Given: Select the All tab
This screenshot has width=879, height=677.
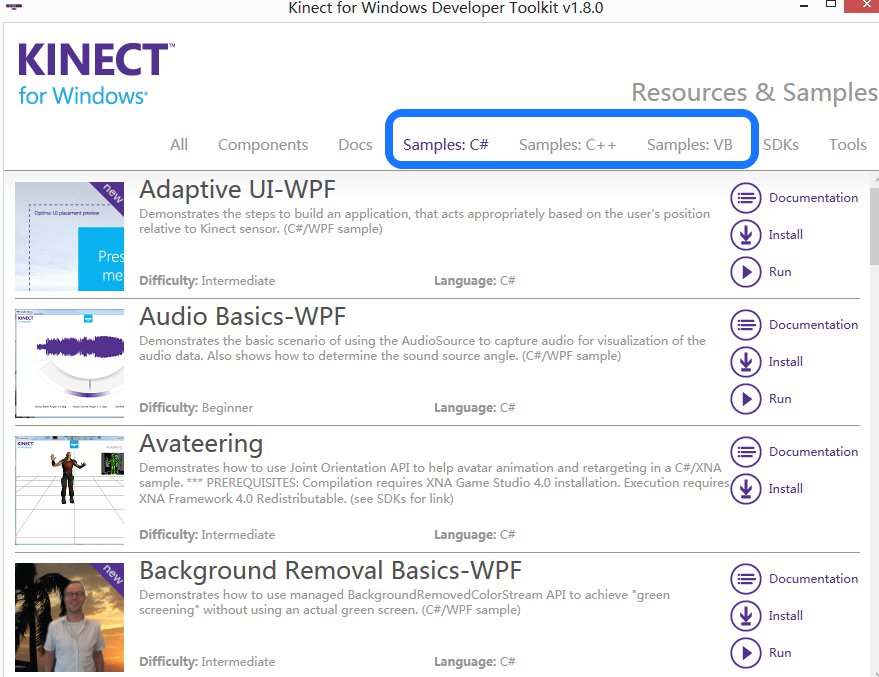Looking at the screenshot, I should [179, 145].
